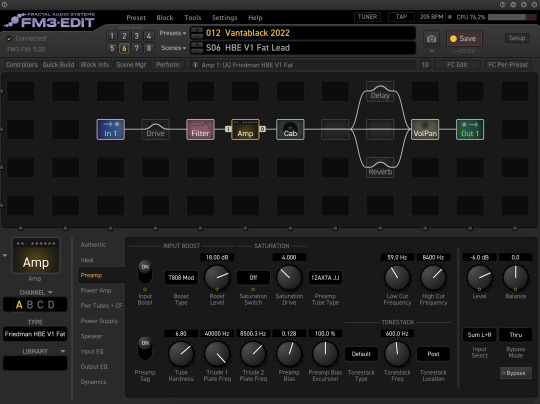Open the Tonestack Location Post selector
Viewport: 540px width, 404px height.
(x=433, y=354)
